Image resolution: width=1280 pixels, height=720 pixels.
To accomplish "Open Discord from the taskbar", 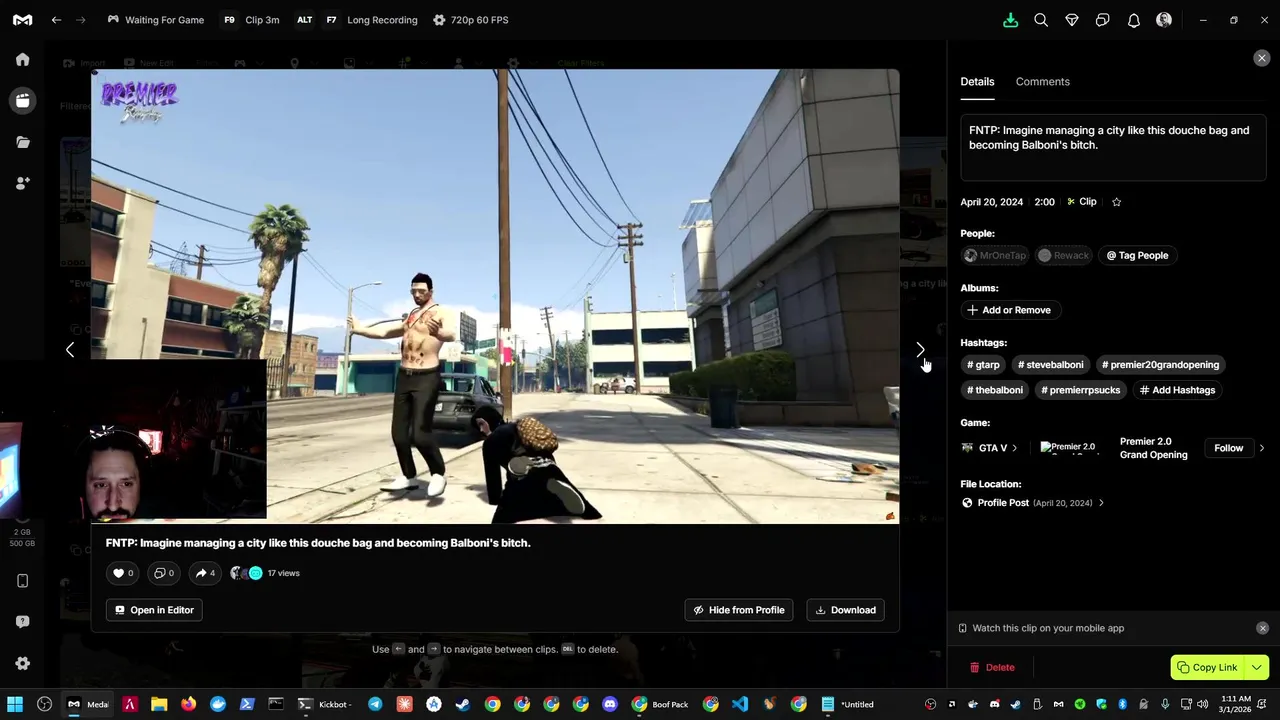I will pos(610,704).
